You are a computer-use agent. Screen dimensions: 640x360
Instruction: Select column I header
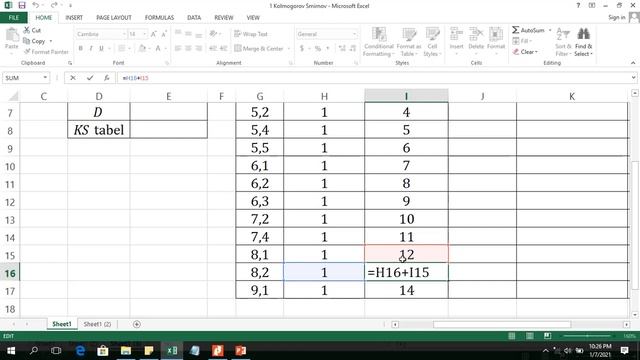(406, 96)
